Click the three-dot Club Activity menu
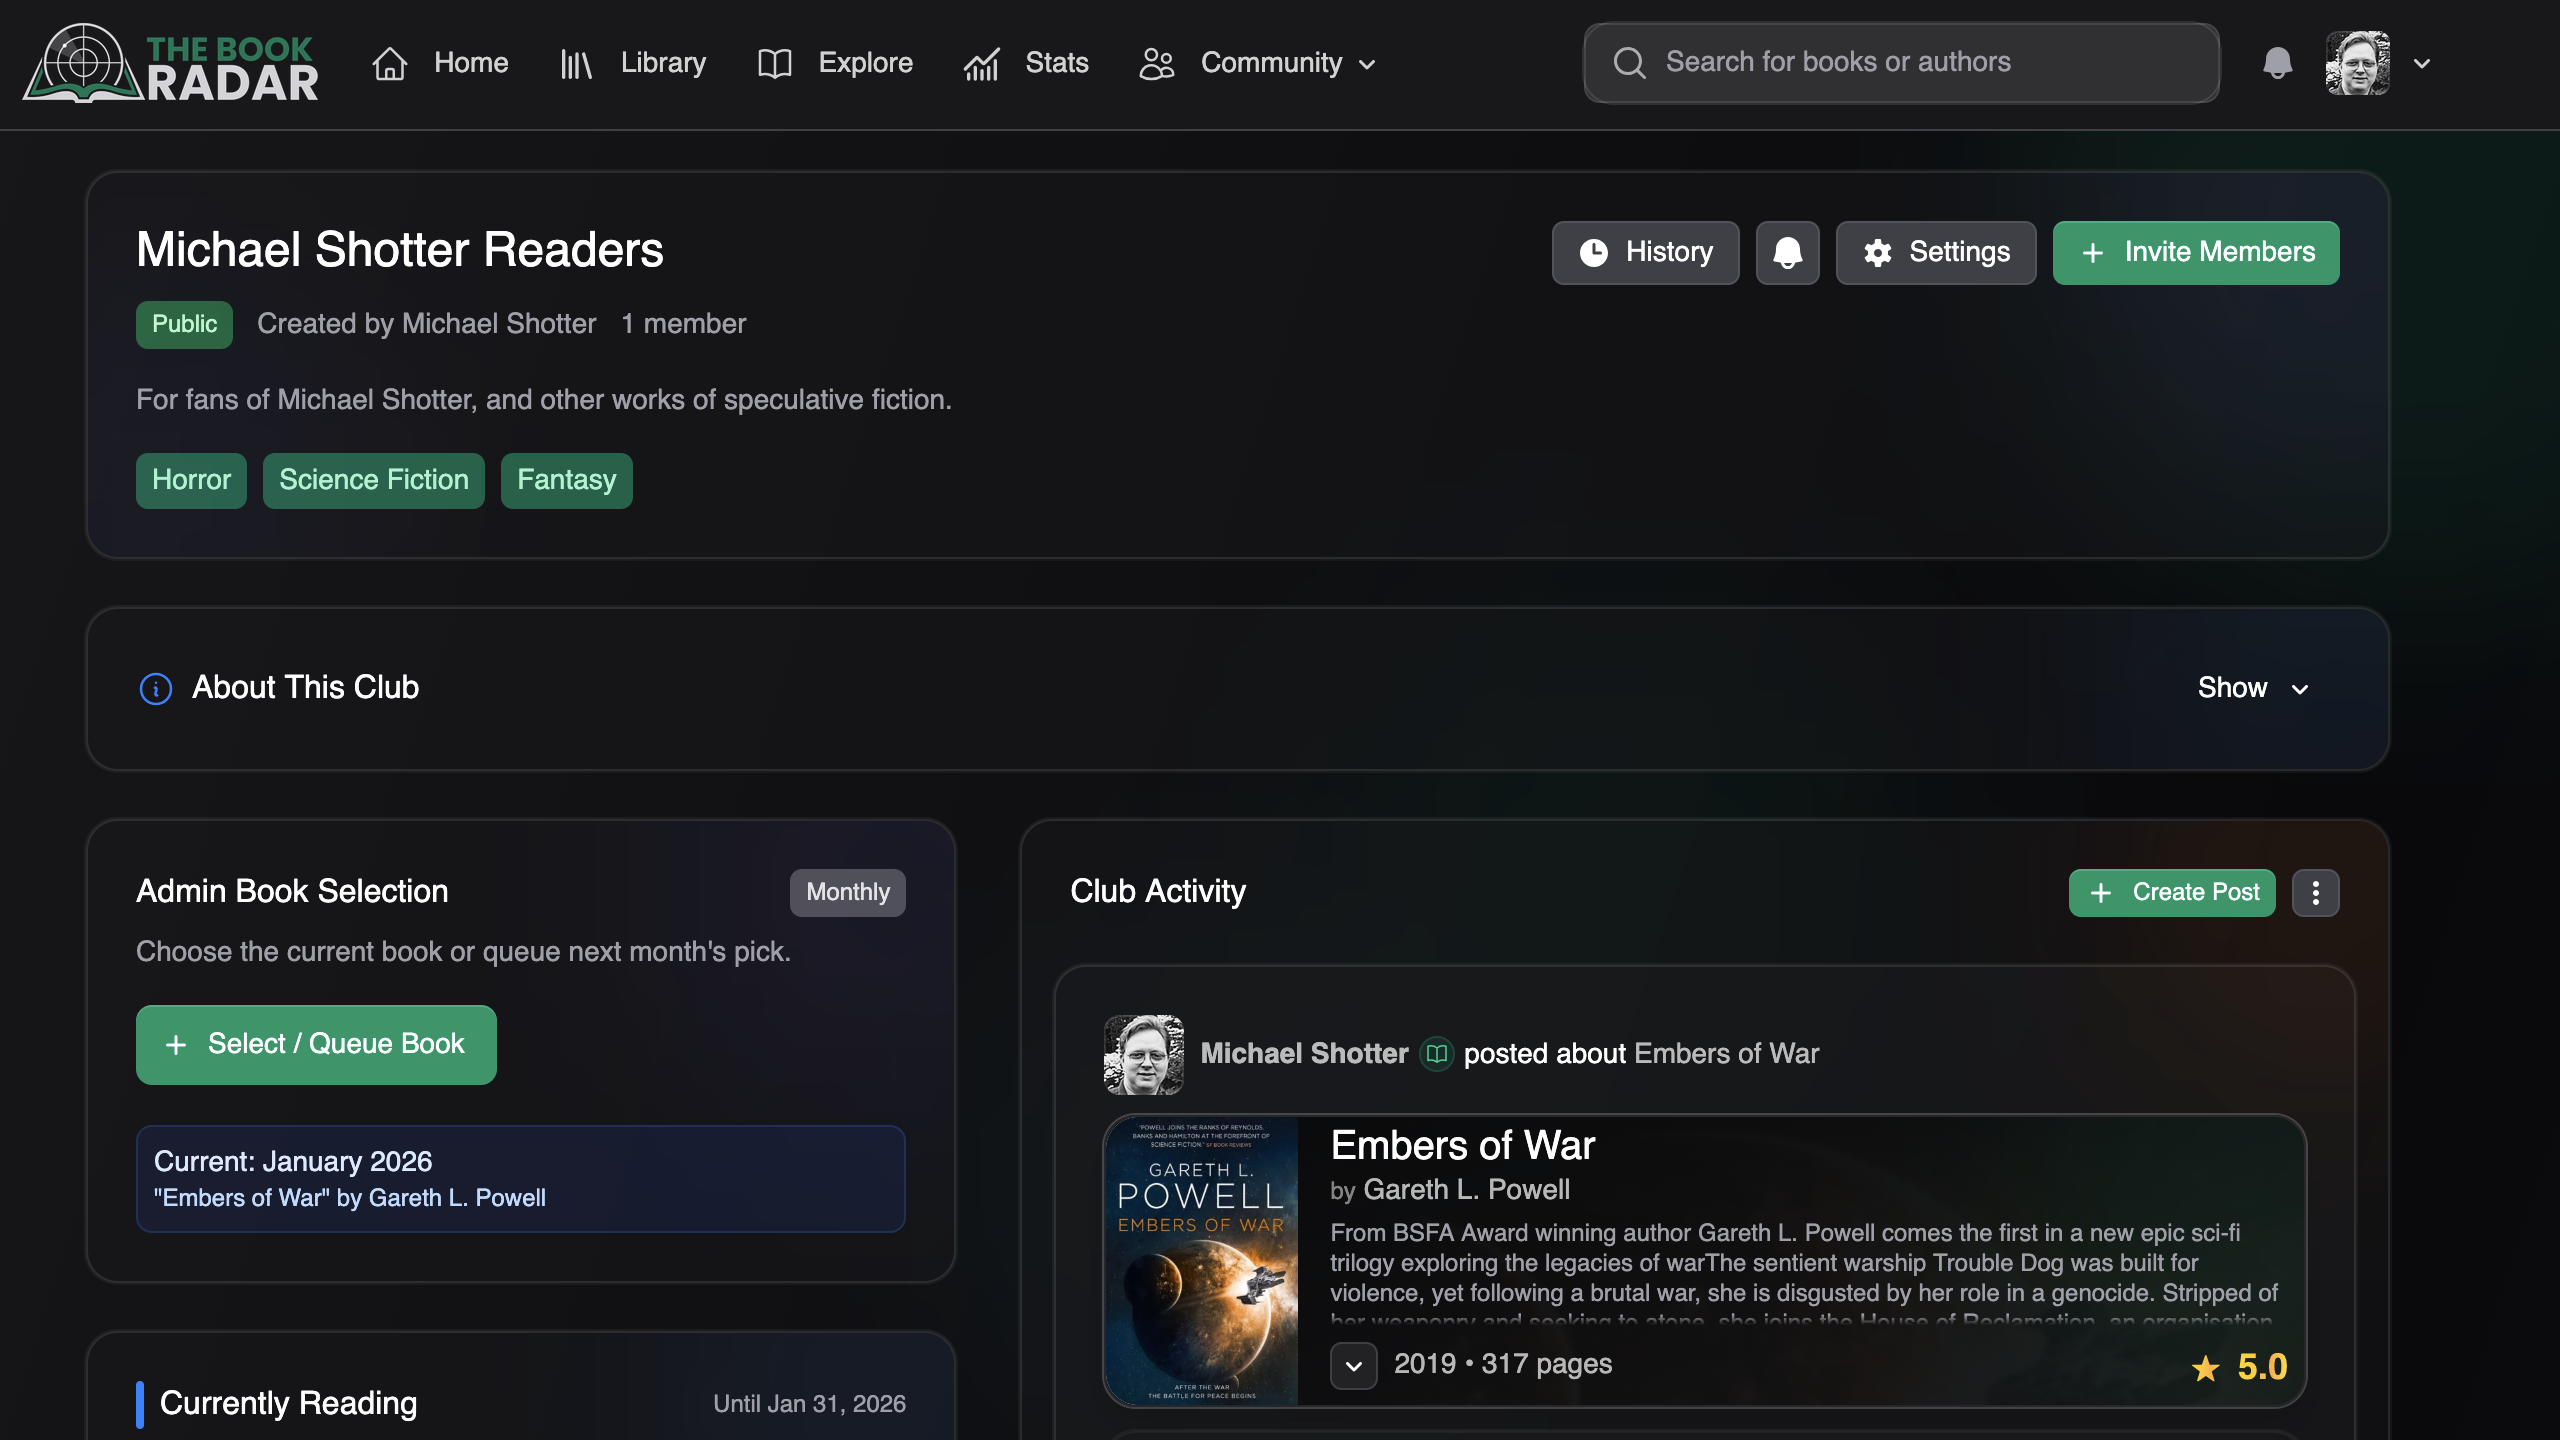This screenshot has height=1440, width=2560. [2315, 893]
